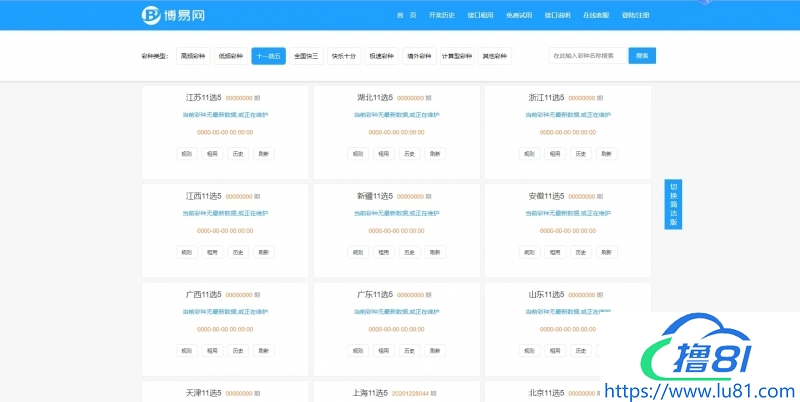Image resolution: width=800 pixels, height=402 pixels.
Task: Switch to the 全国快三 filter tab
Action: click(x=307, y=57)
